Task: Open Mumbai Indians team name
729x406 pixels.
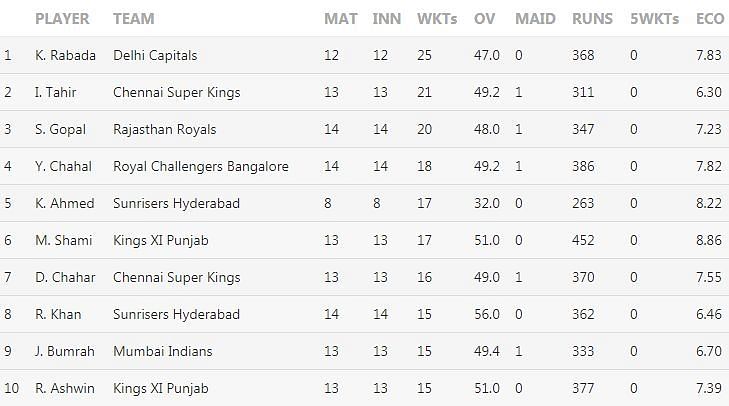Action: coord(163,351)
